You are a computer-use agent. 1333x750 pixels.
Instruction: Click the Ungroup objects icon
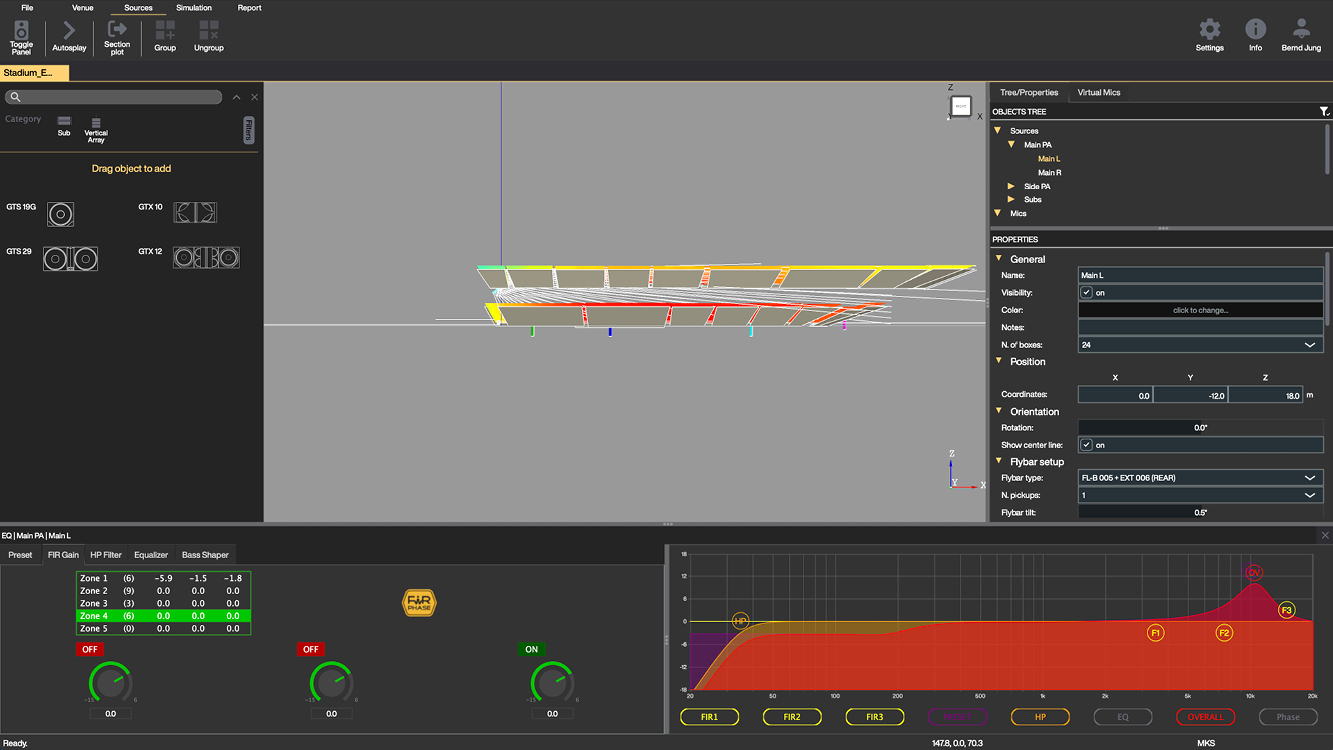208,30
